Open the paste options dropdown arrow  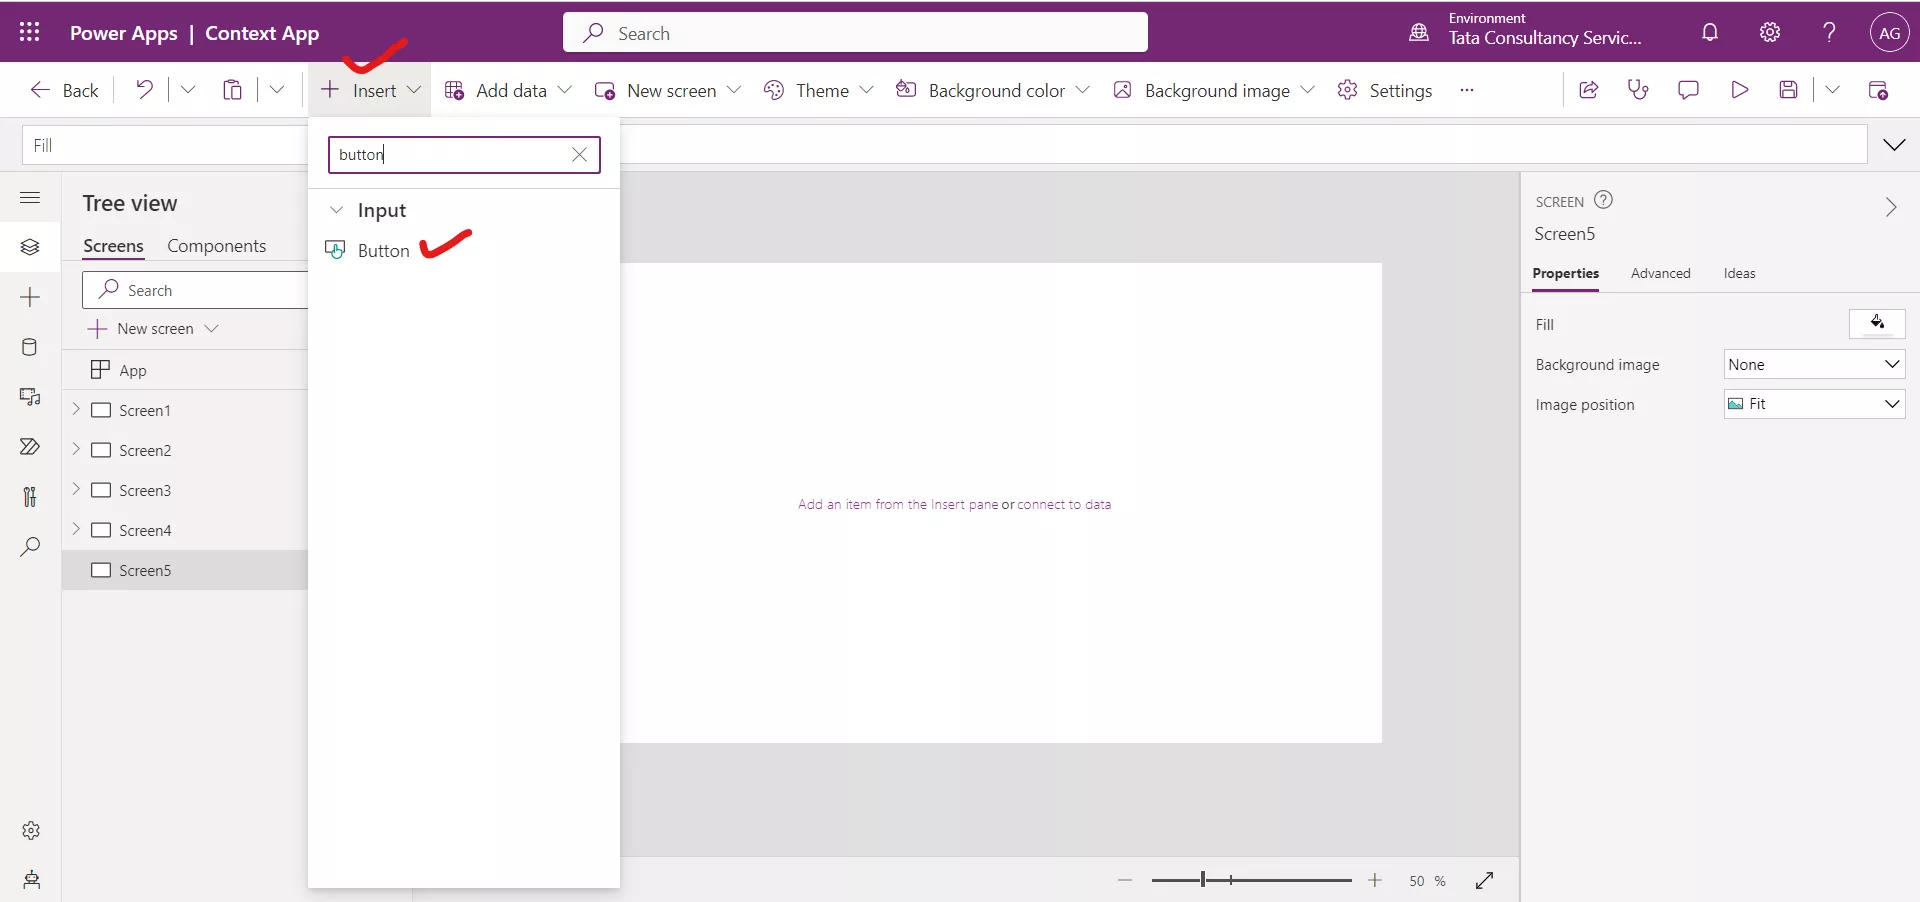tap(277, 90)
